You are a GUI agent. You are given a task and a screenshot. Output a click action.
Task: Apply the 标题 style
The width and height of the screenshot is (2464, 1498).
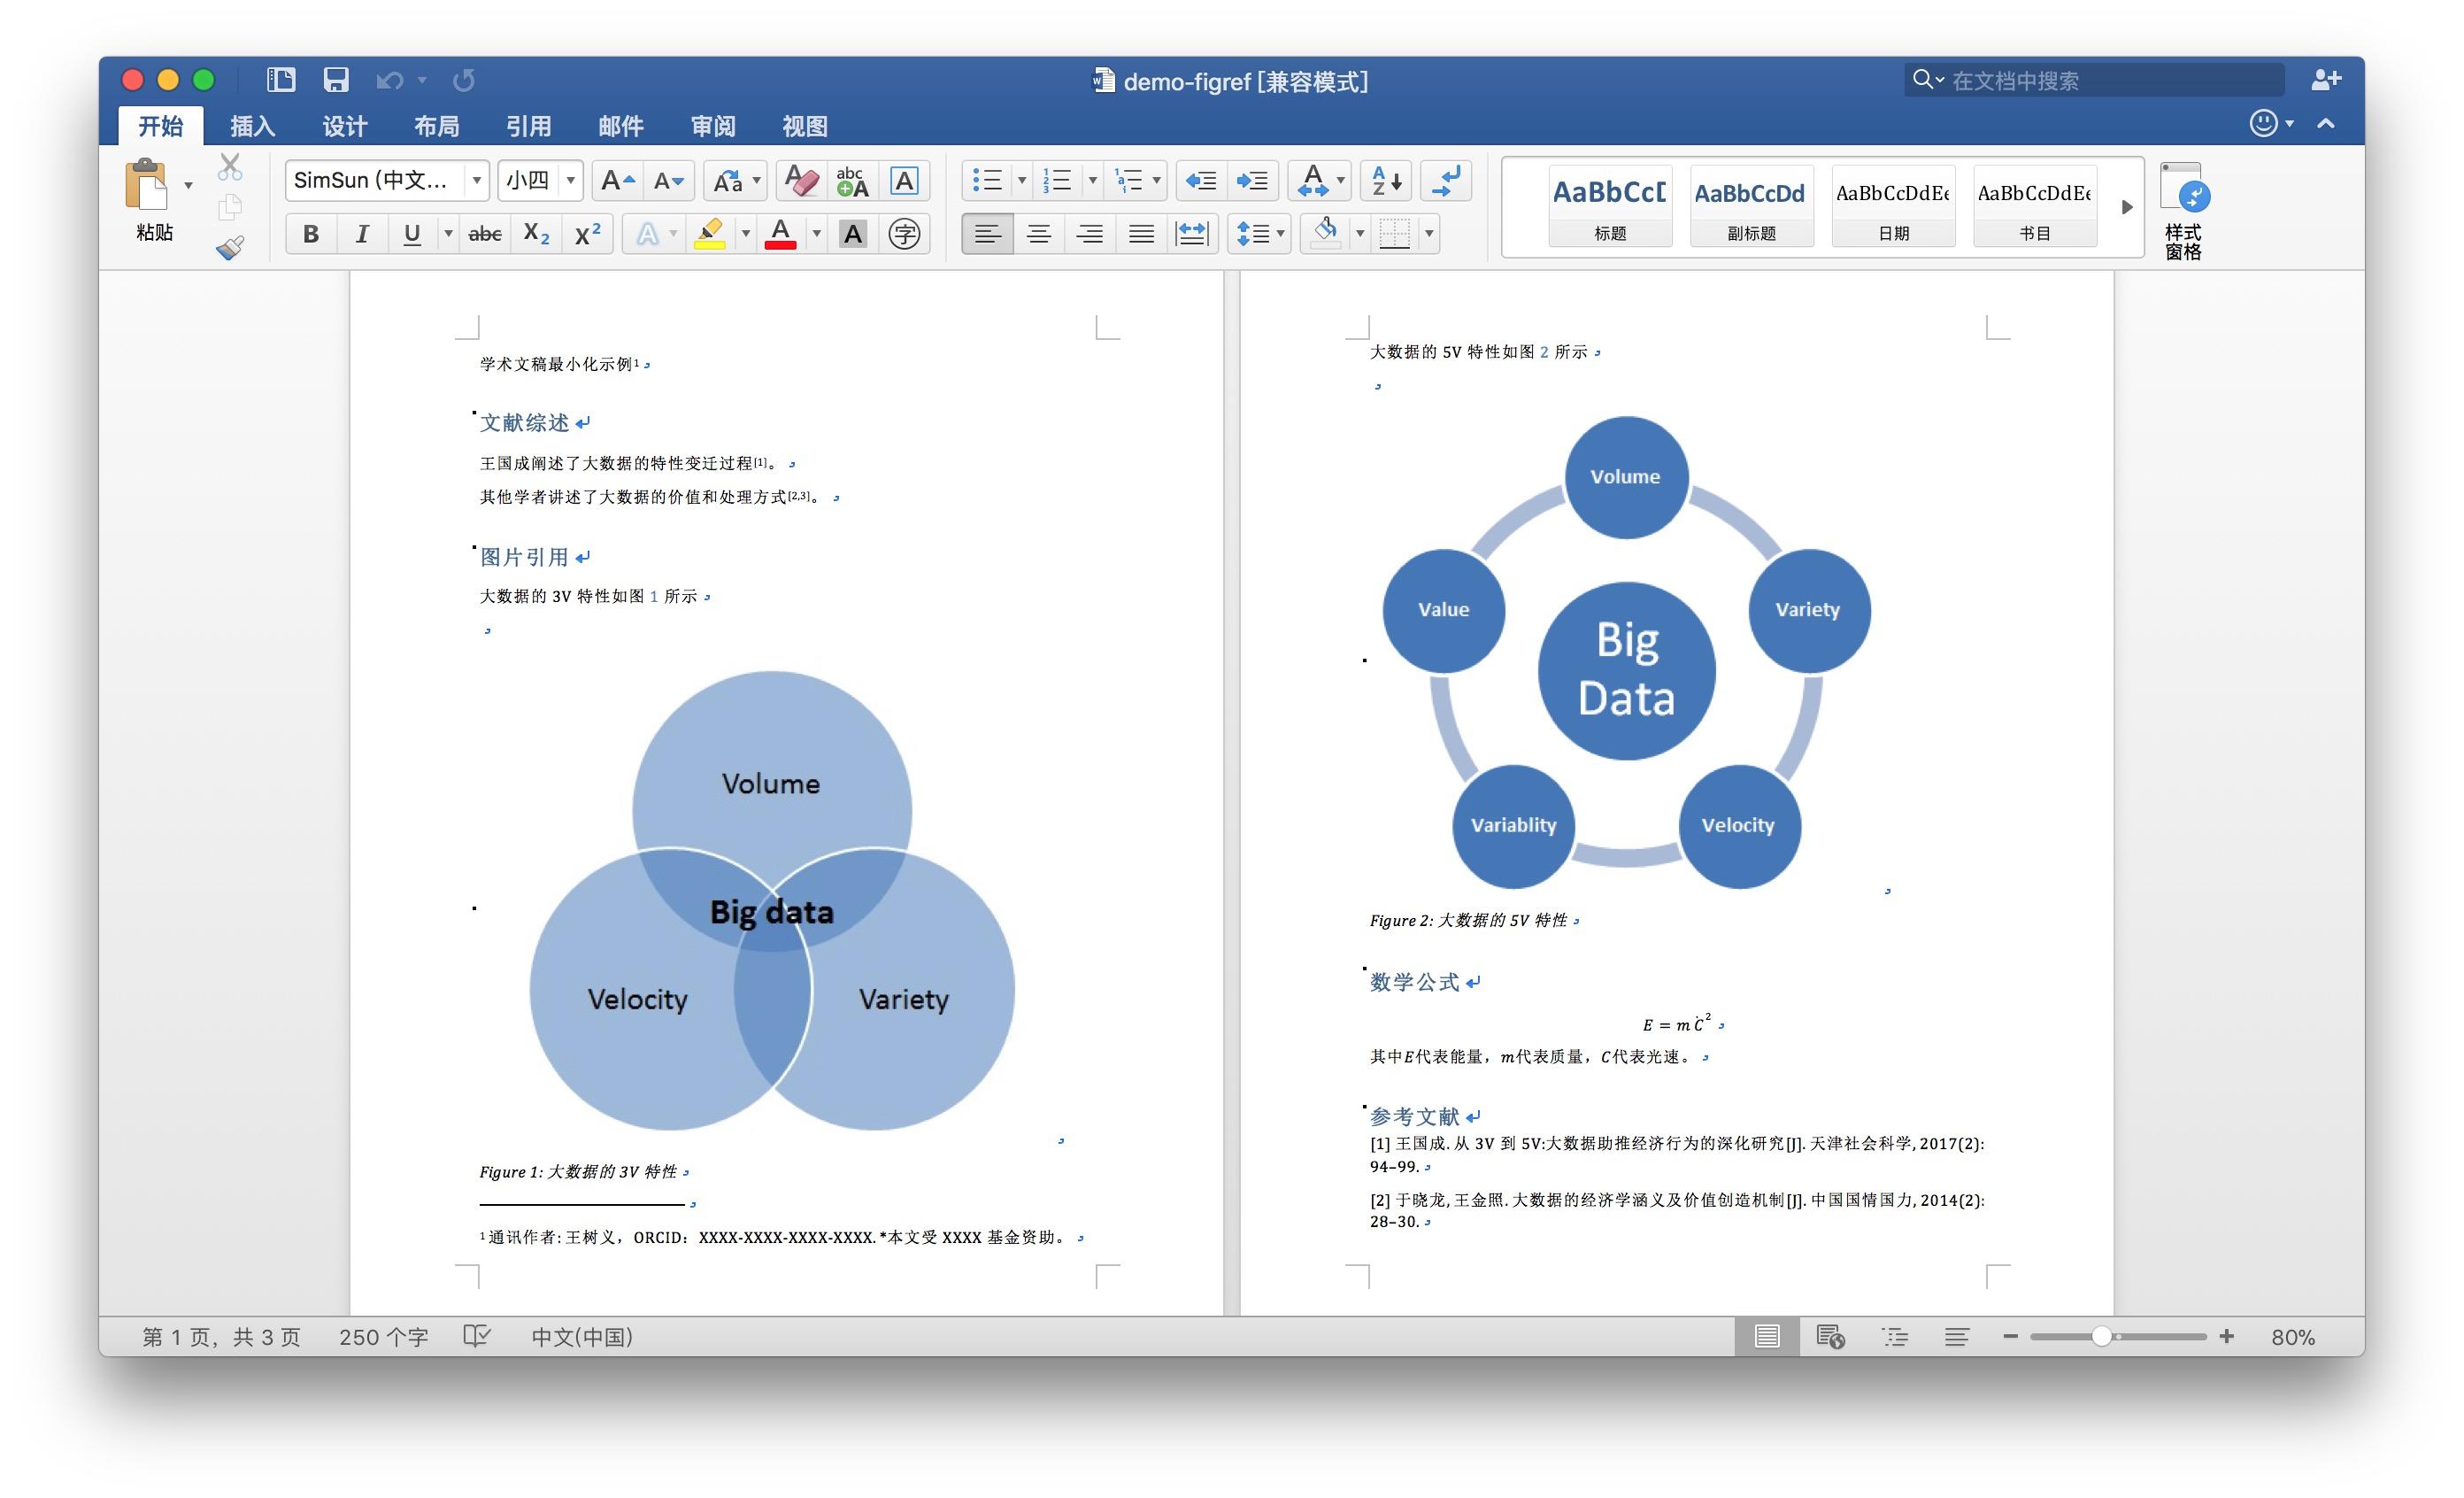coord(1609,206)
